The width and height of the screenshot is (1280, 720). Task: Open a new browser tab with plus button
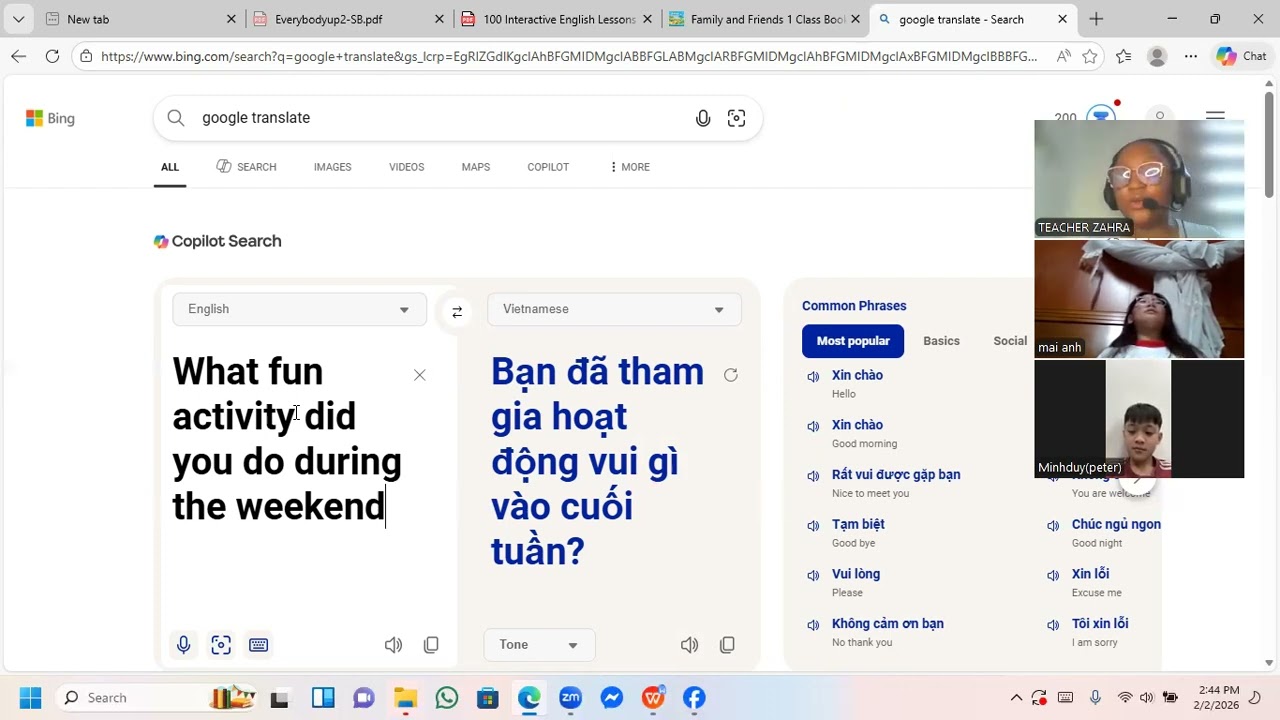click(1096, 19)
